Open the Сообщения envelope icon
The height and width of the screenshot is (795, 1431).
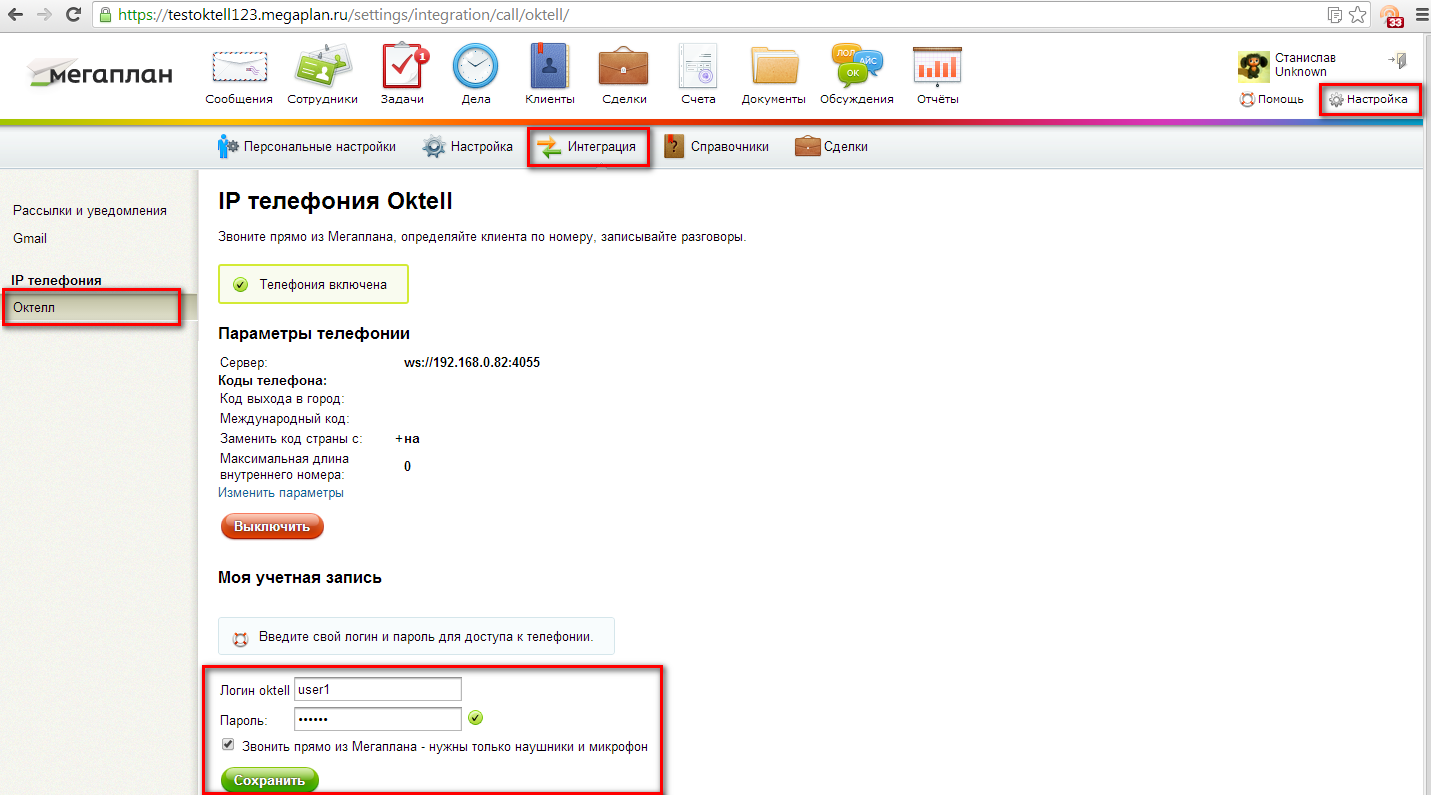(239, 67)
